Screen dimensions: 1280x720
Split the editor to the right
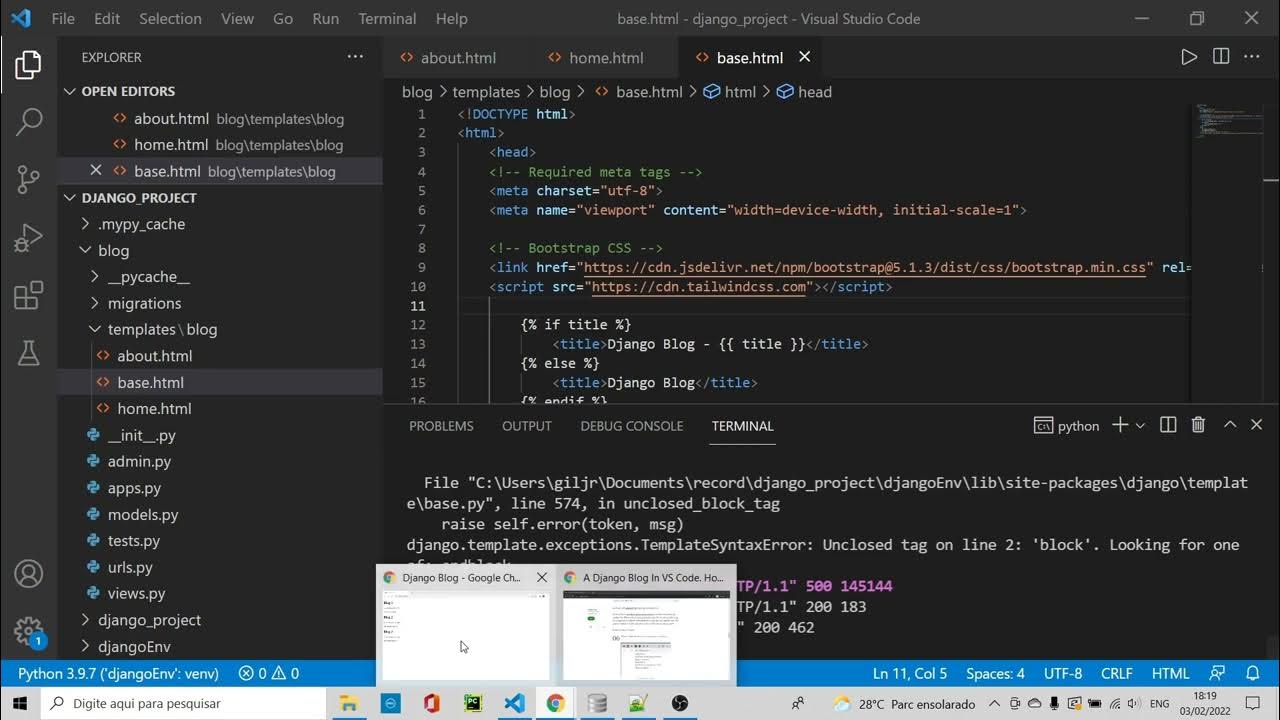coord(1221,57)
